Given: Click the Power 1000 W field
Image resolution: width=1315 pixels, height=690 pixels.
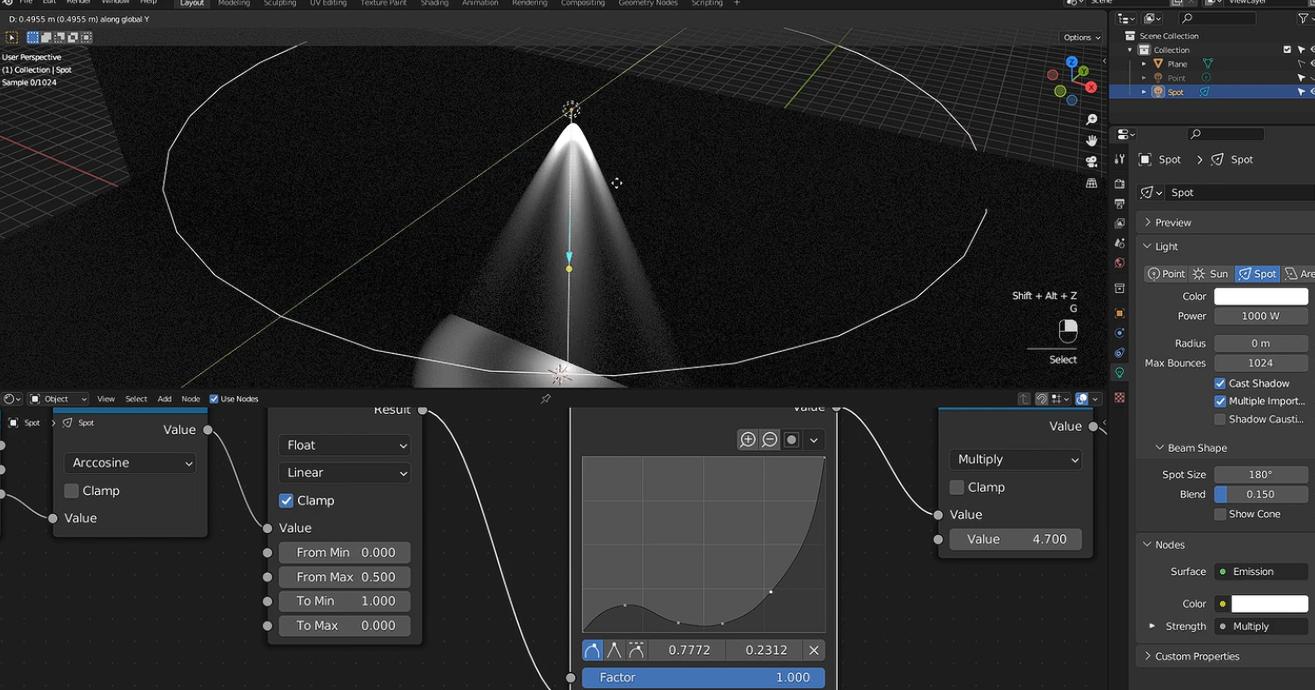Looking at the screenshot, I should 1261,316.
